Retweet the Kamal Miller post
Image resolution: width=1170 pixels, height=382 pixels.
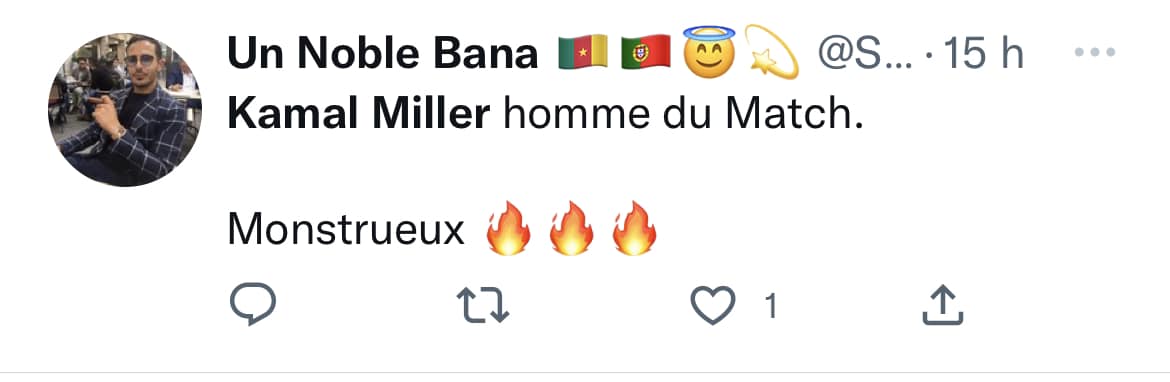pos(482,306)
